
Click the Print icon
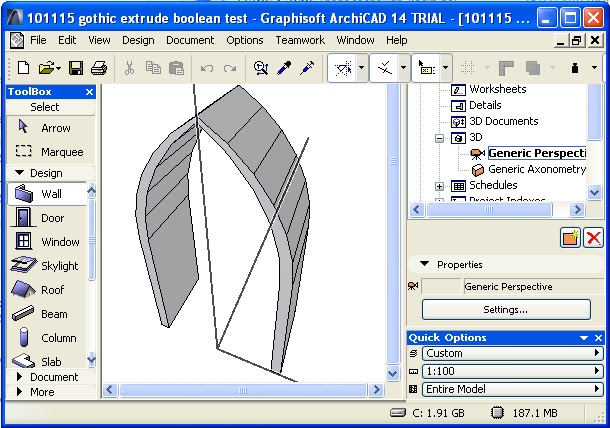pyautogui.click(x=99, y=68)
